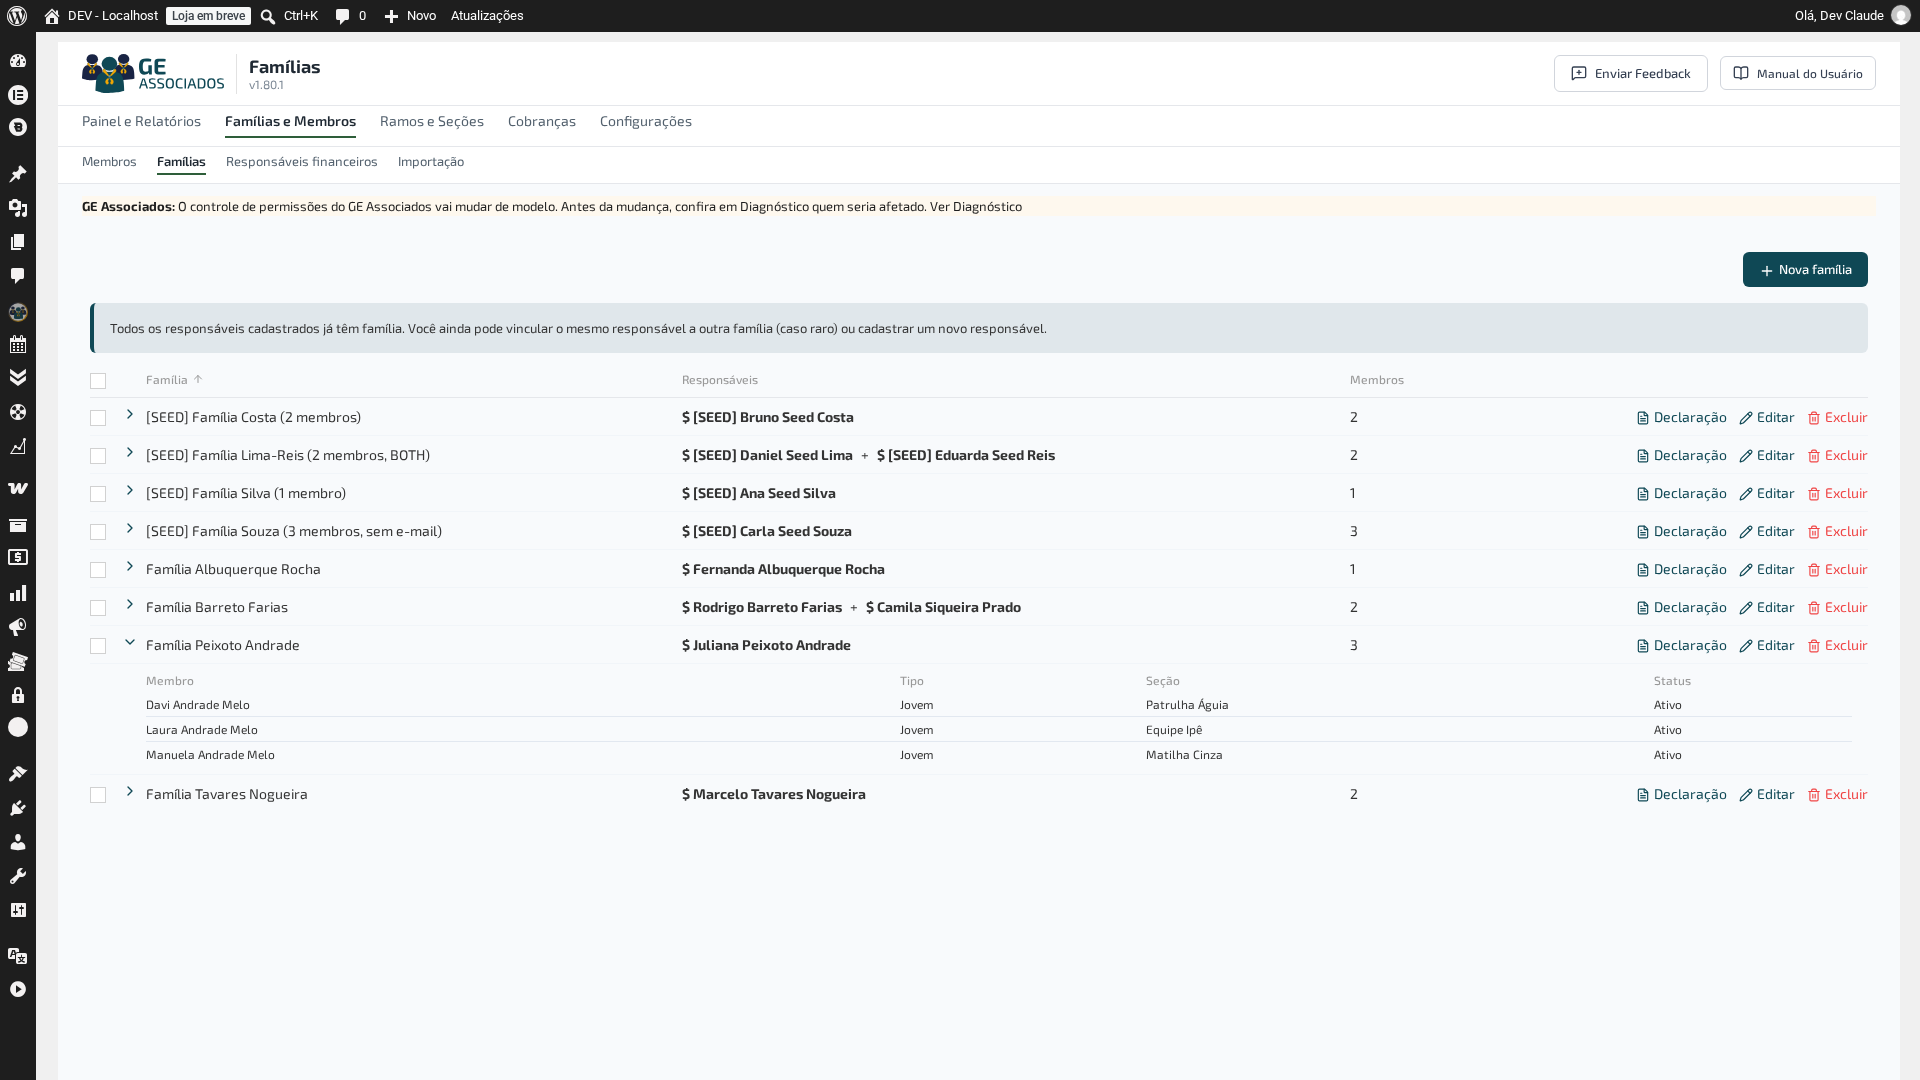Check the [SEED] Família Silva row checkbox
Viewport: 1920px width, 1080px height.
pos(98,494)
